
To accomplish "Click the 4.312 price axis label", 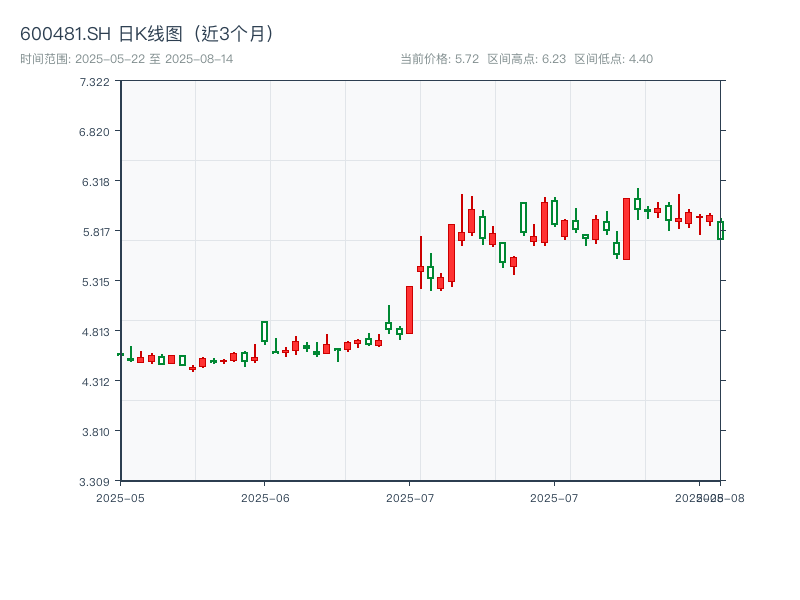I will (95, 381).
